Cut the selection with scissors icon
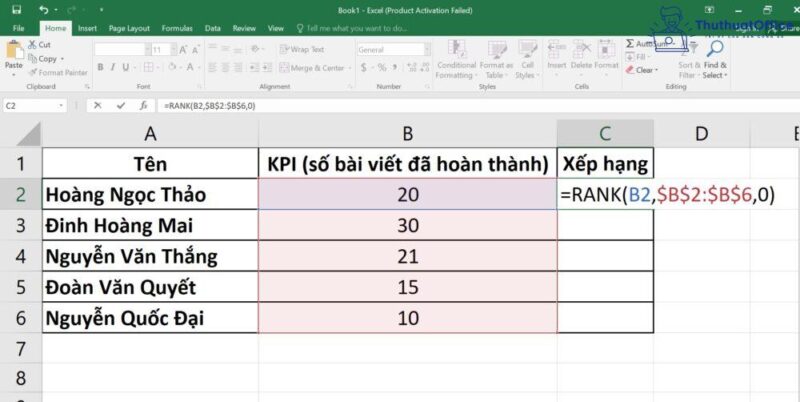The width and height of the screenshot is (800, 402). (40, 45)
